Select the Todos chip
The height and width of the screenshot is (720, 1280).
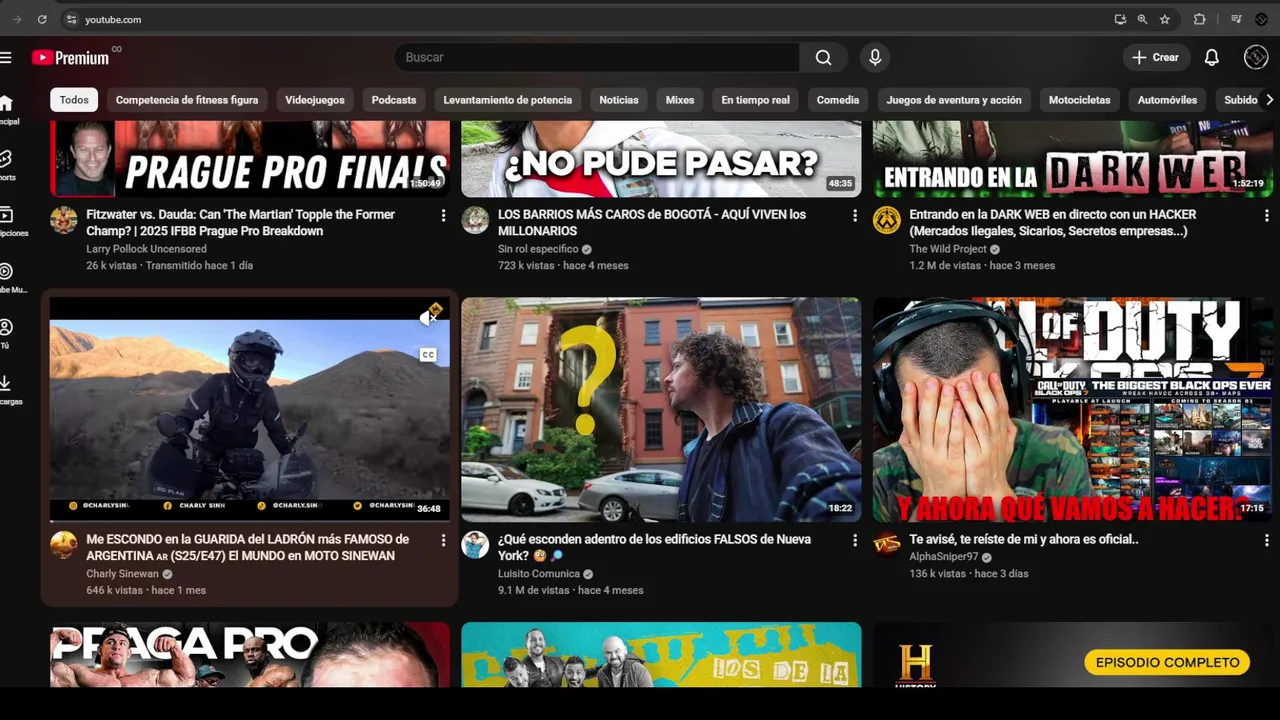click(74, 100)
